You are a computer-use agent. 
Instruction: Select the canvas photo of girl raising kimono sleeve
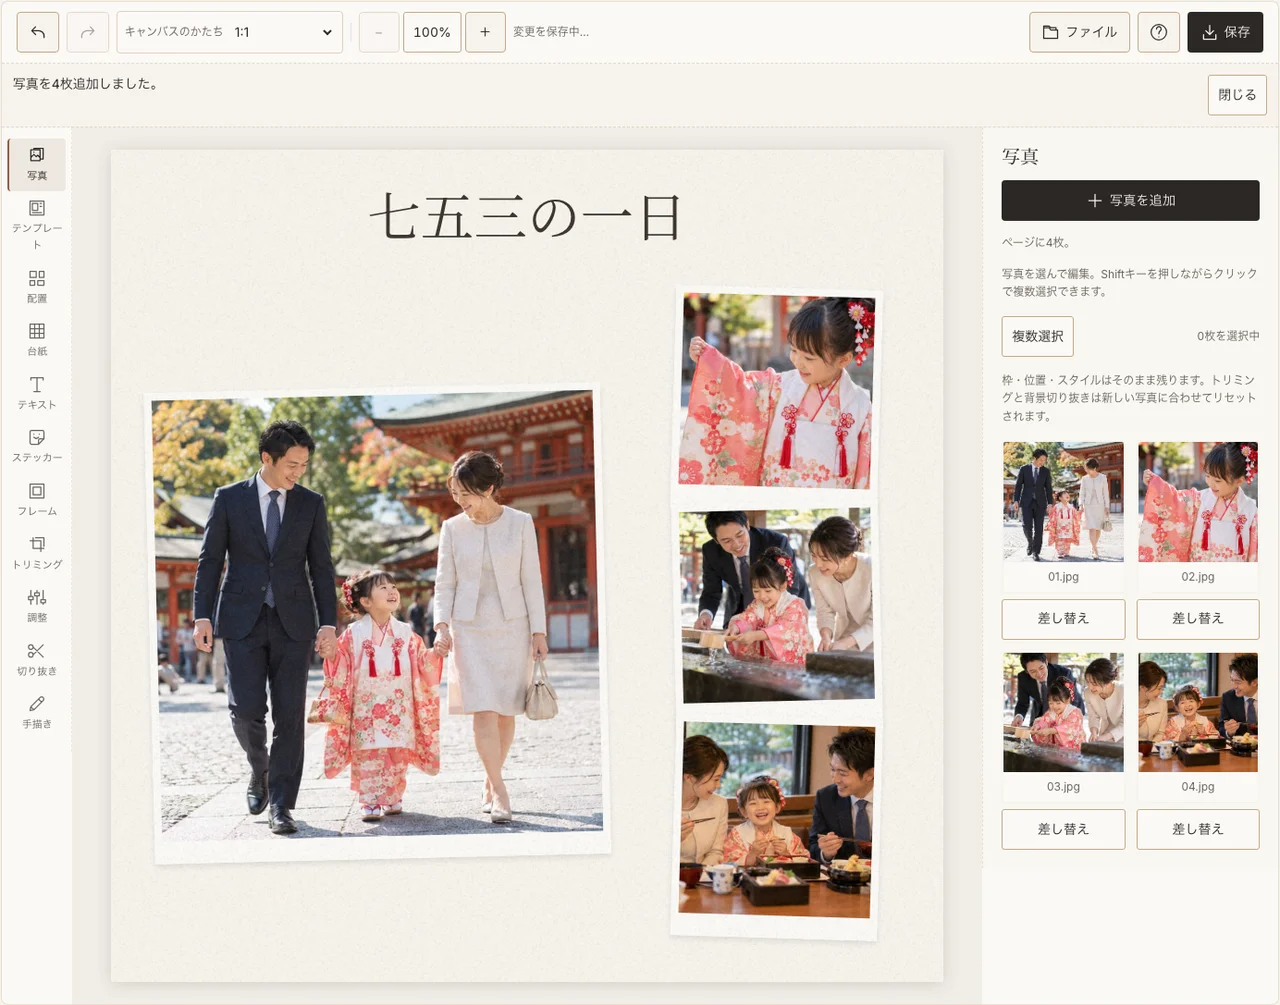(x=777, y=391)
